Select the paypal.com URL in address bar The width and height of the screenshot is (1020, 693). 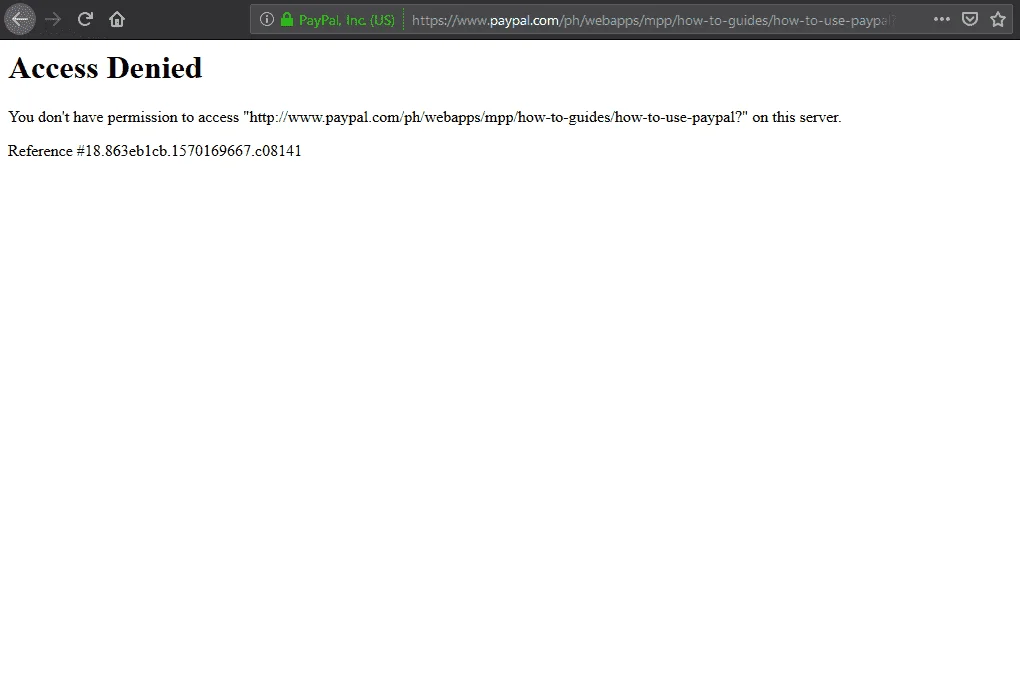pyautogui.click(x=654, y=20)
